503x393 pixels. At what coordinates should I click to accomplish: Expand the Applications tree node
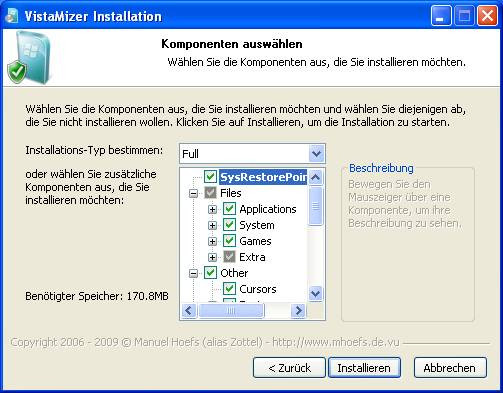[212, 209]
